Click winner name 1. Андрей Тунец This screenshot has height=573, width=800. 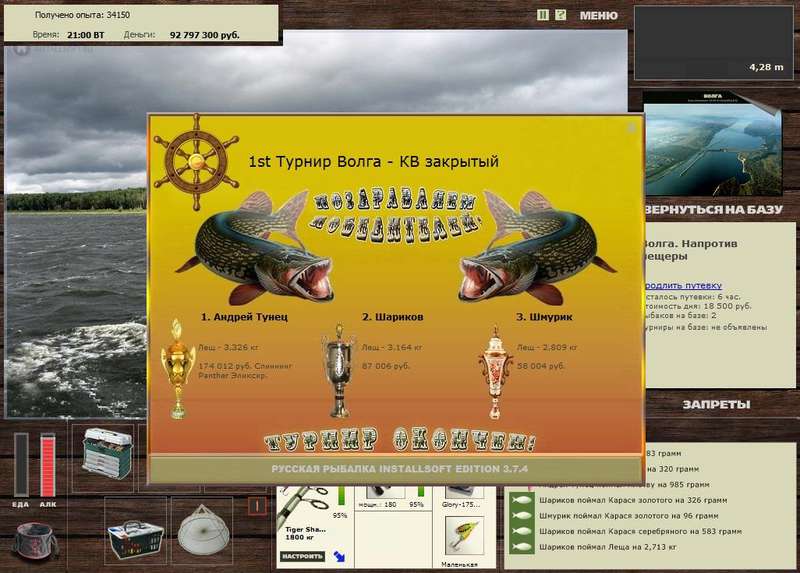click(x=244, y=317)
